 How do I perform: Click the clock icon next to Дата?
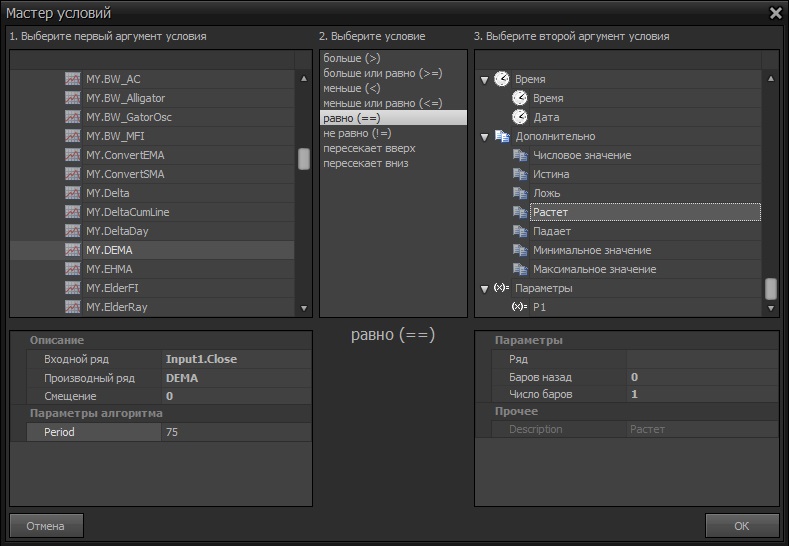(x=519, y=117)
